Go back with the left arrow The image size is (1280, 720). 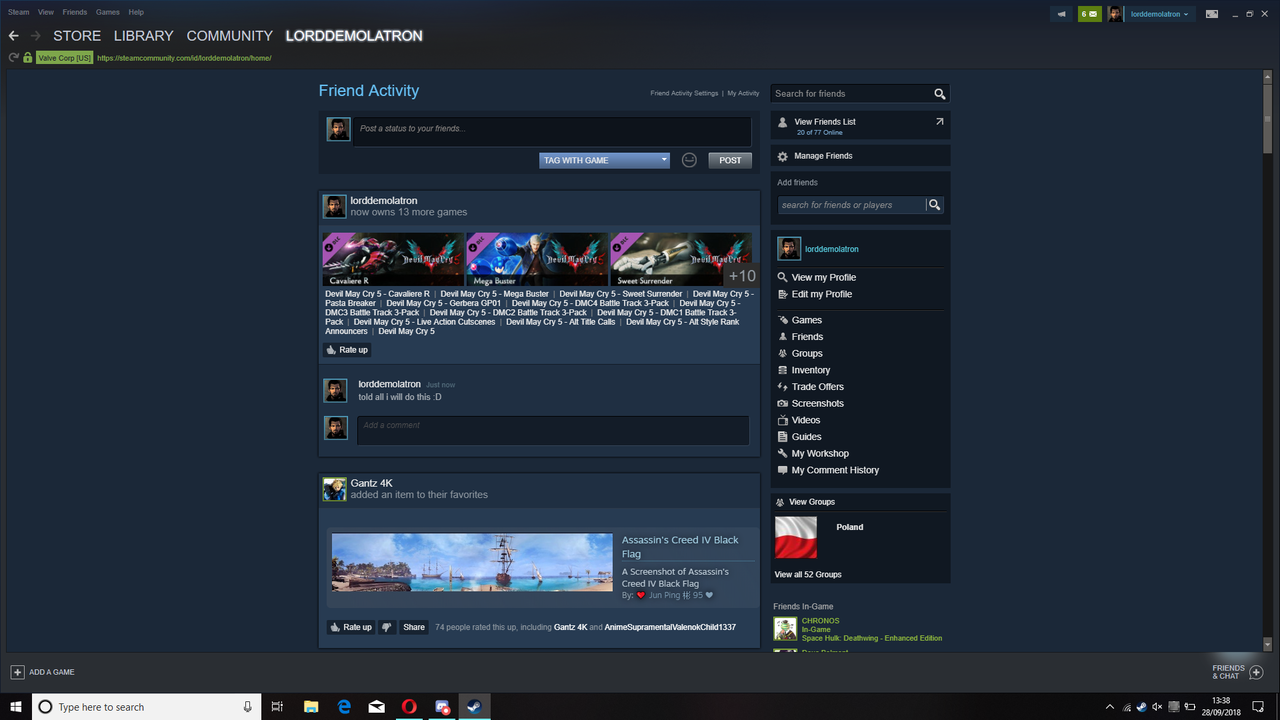14,36
